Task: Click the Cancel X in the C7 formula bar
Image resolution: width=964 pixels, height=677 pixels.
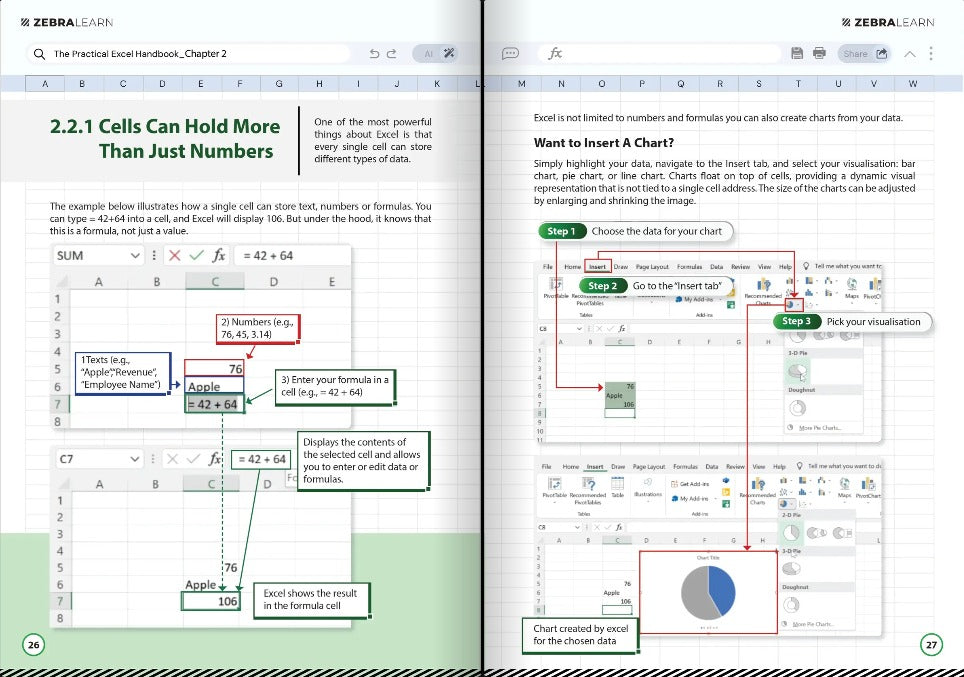Action: point(173,459)
